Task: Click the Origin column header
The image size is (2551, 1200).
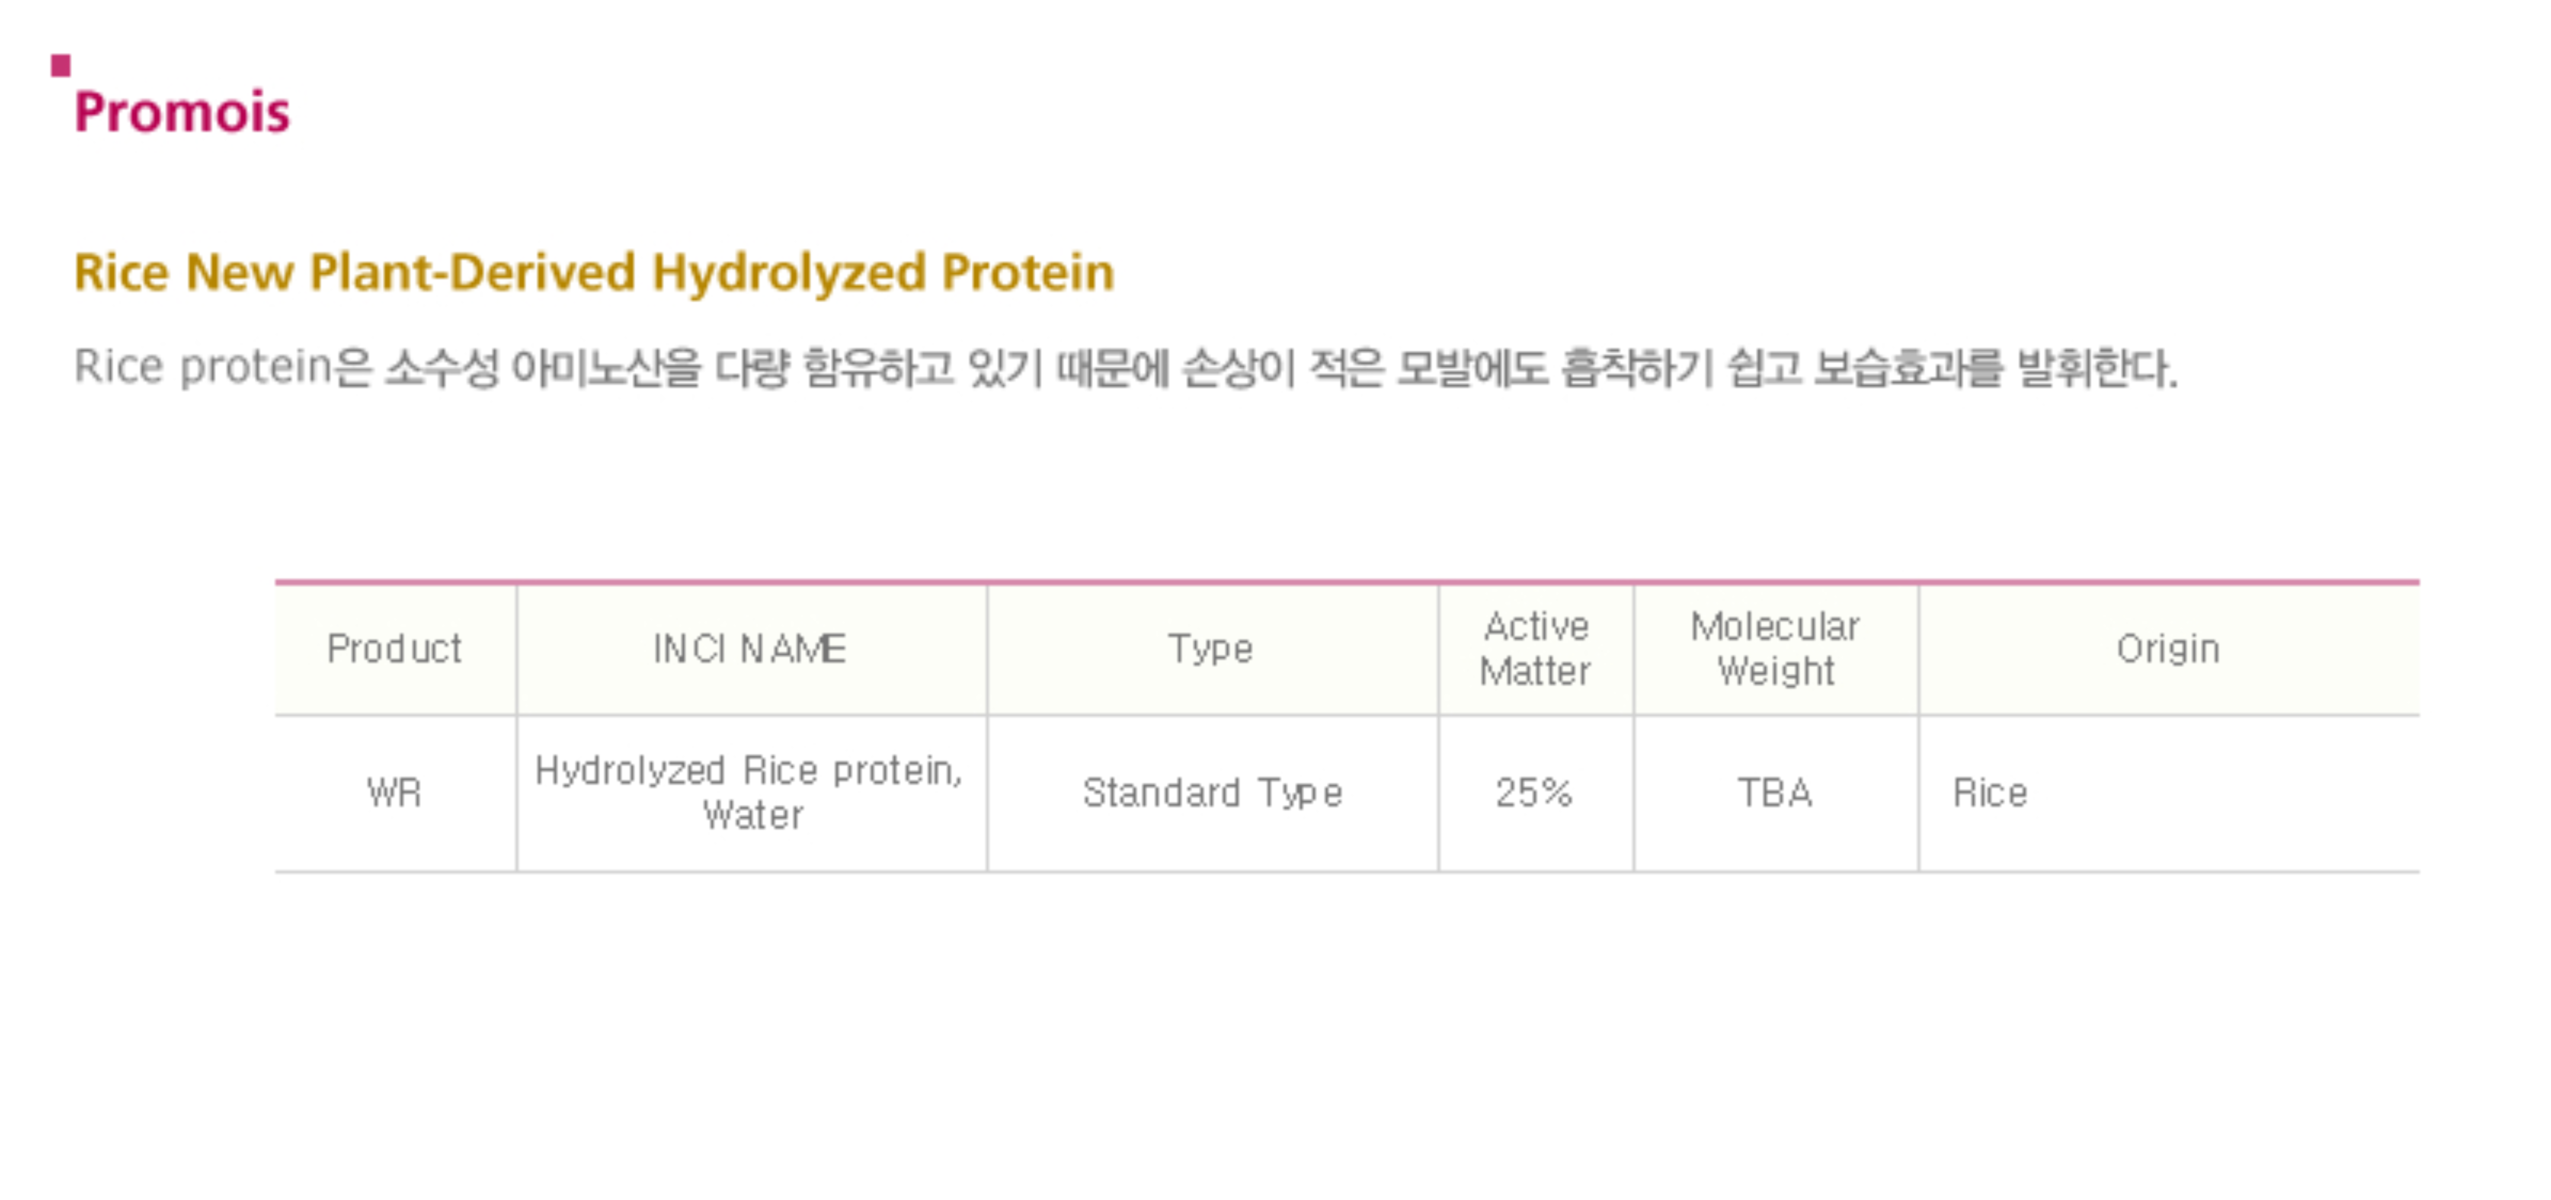Action: tap(2167, 649)
